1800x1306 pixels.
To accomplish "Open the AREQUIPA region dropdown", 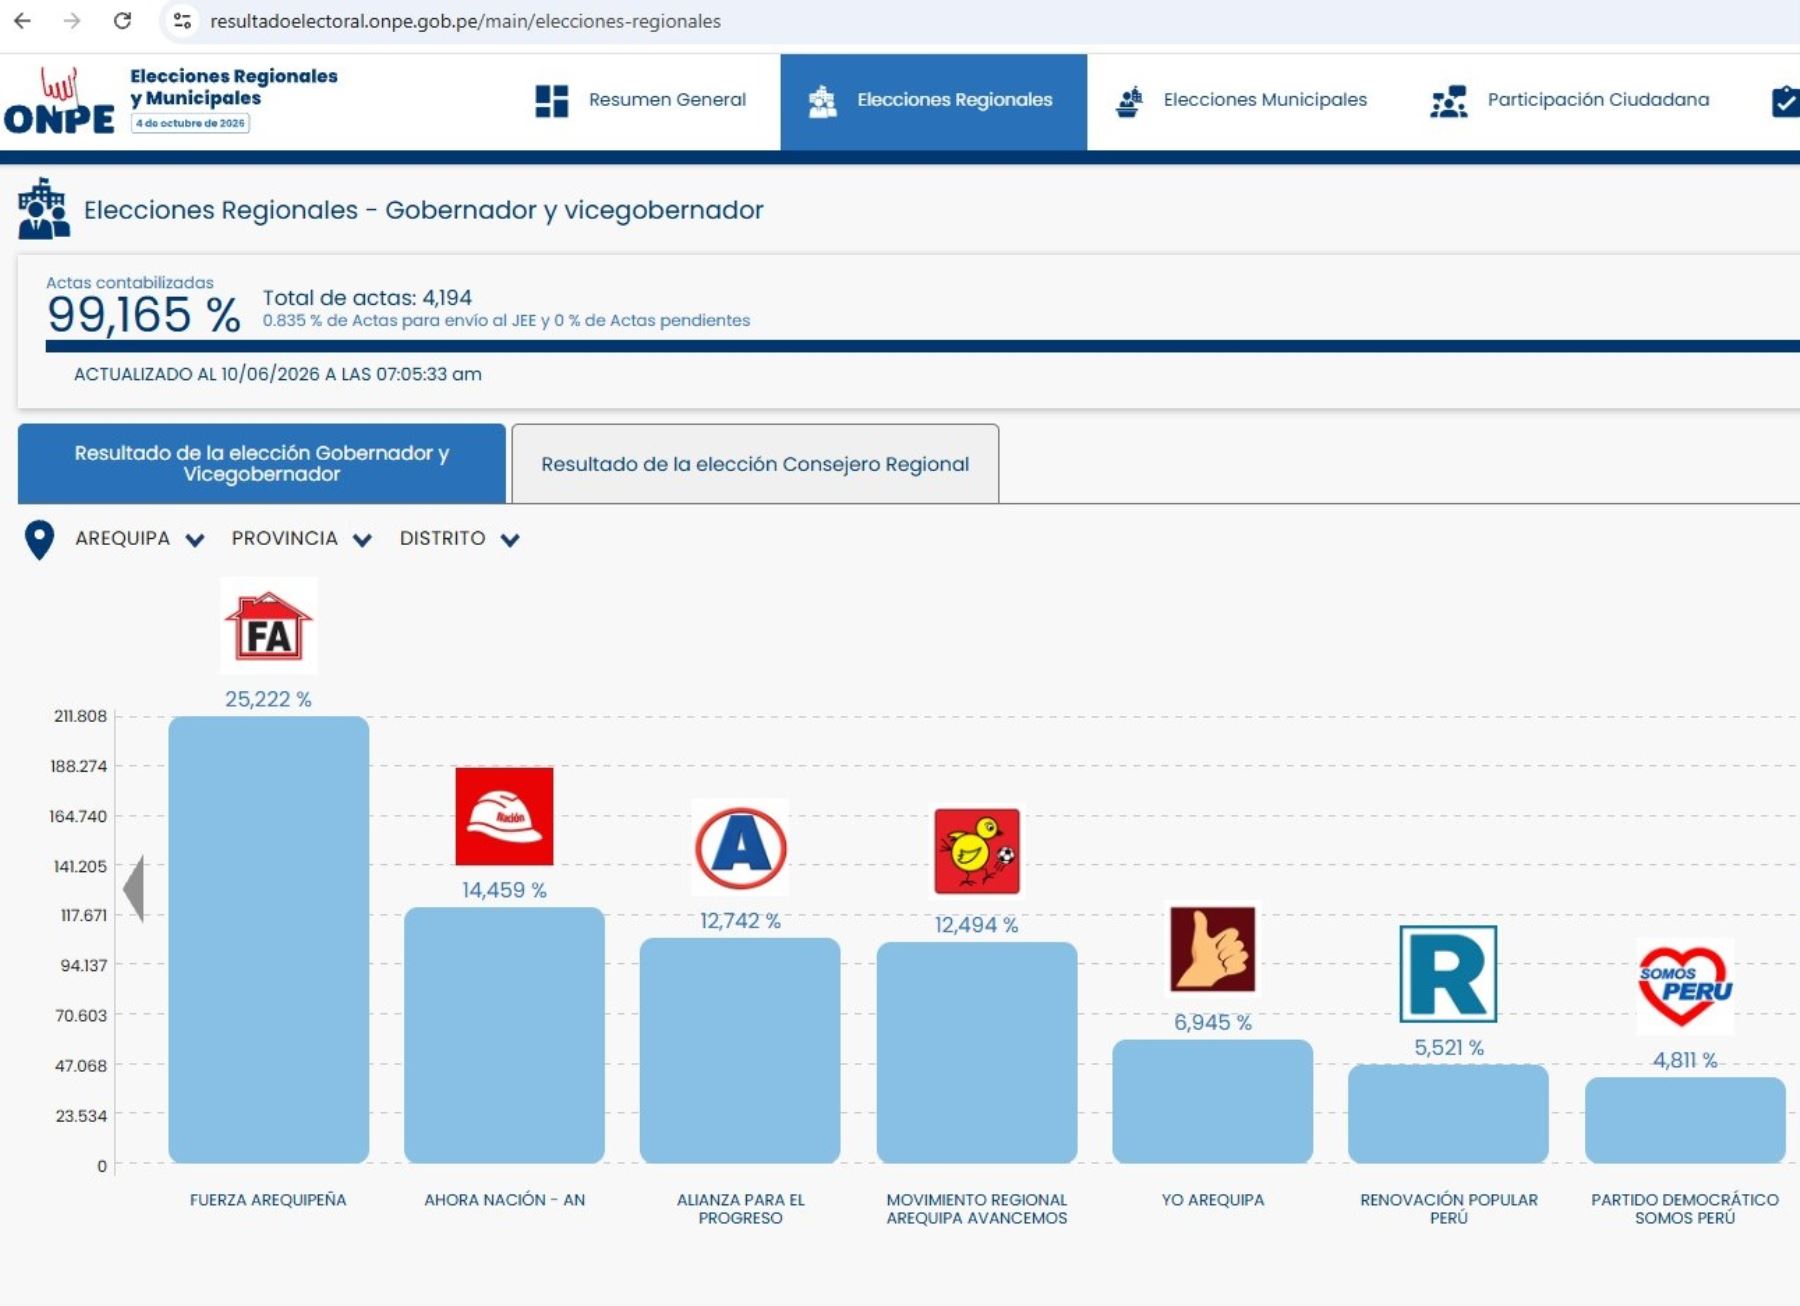I will (x=140, y=539).
